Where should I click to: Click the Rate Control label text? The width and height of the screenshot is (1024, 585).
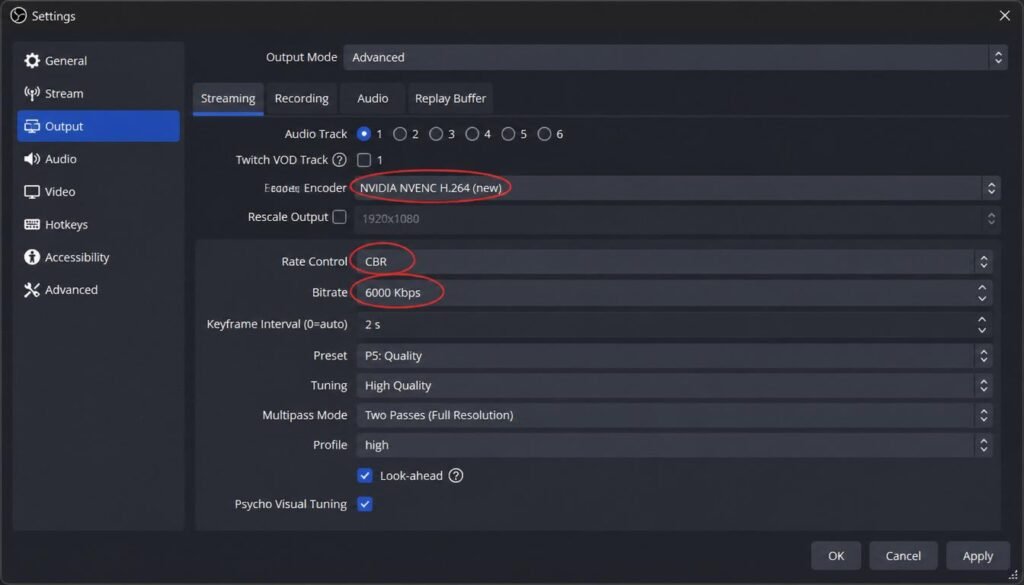pos(314,261)
